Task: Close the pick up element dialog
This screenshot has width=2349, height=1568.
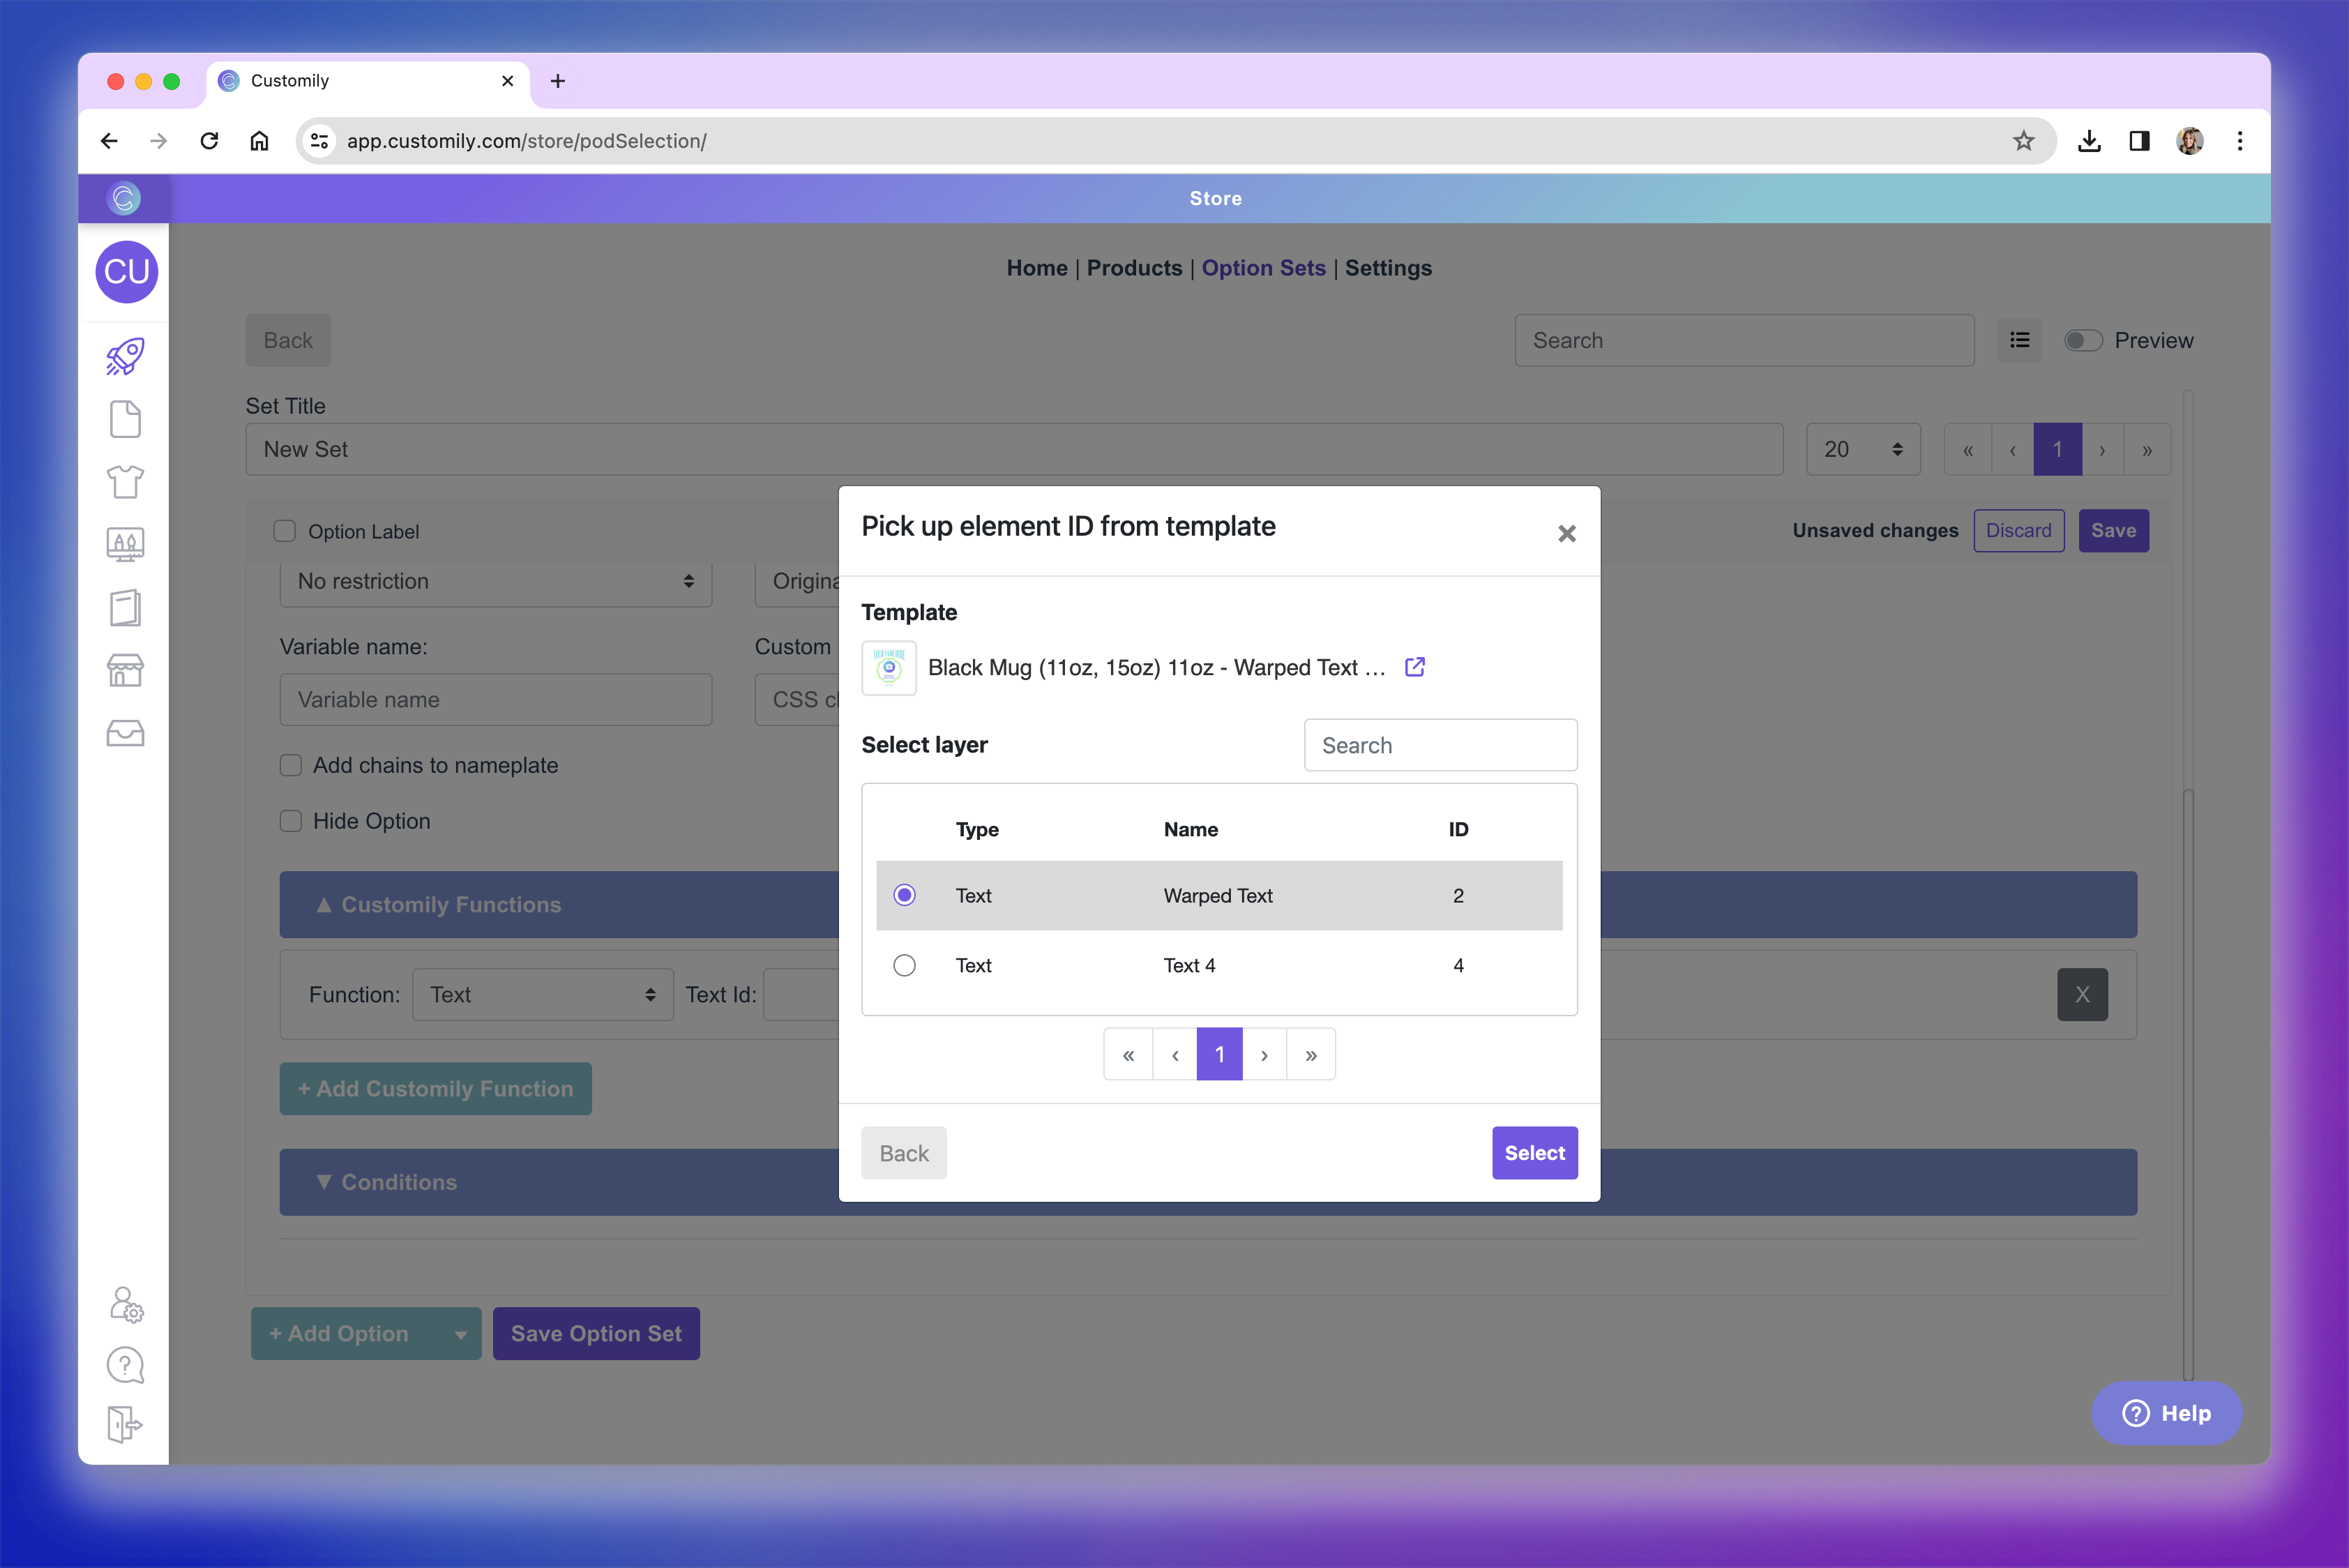Action: point(1566,533)
